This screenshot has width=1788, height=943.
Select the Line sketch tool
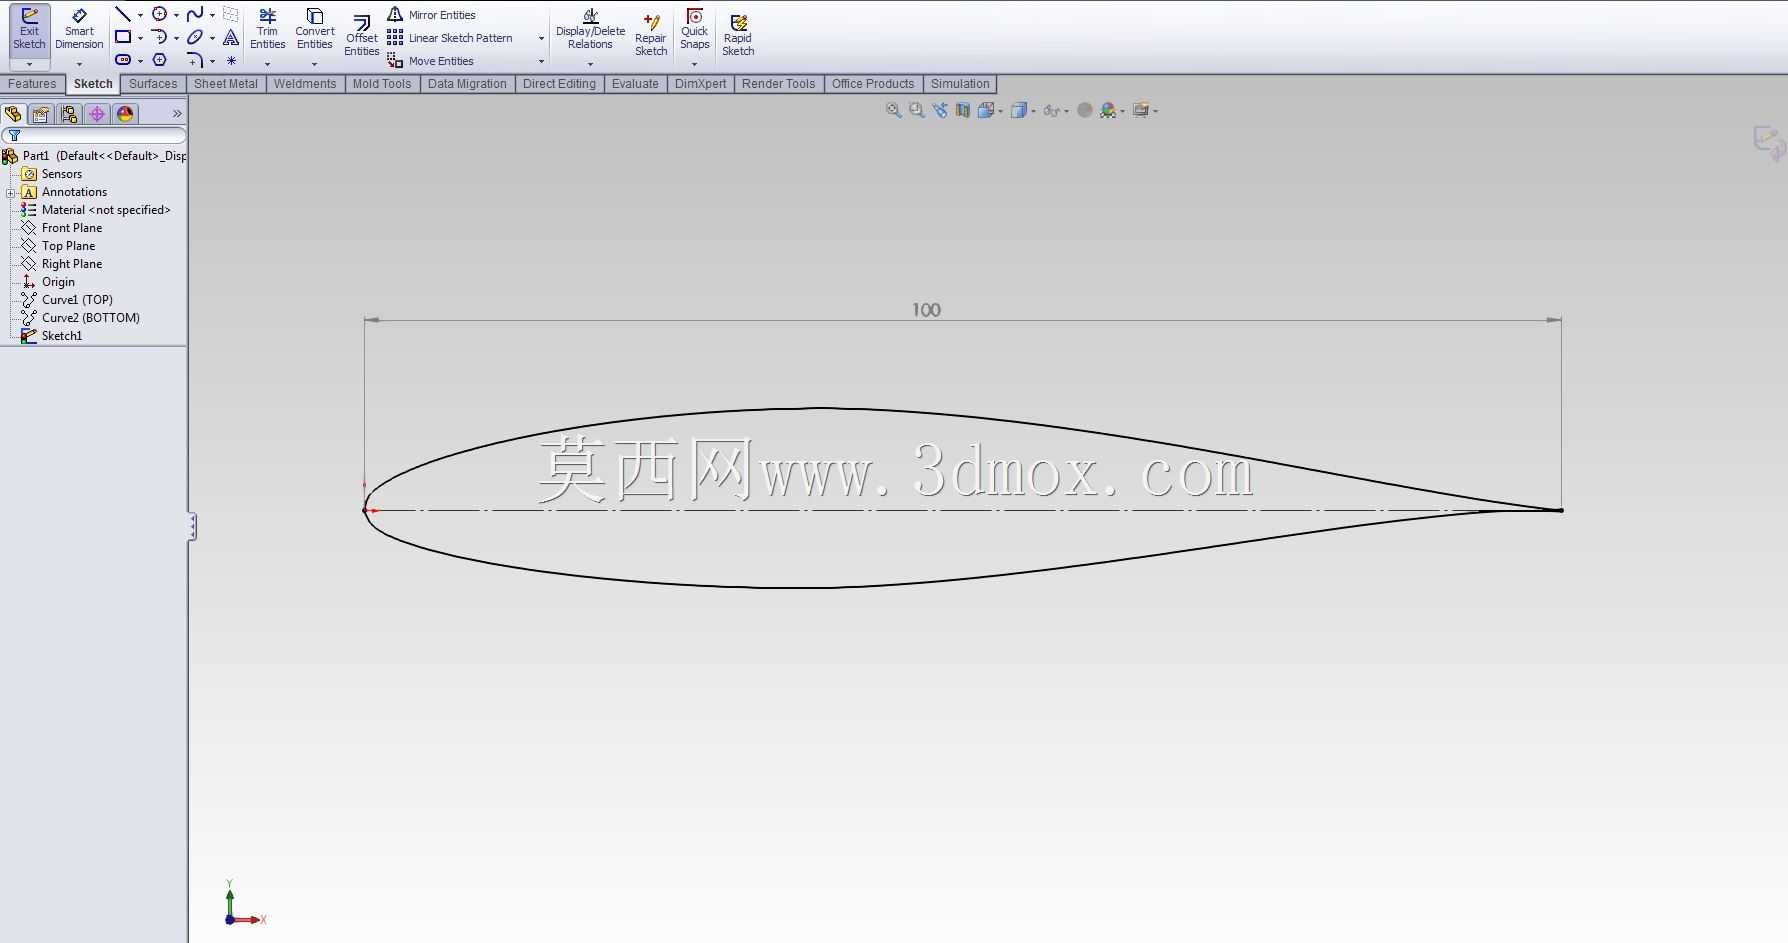[123, 15]
